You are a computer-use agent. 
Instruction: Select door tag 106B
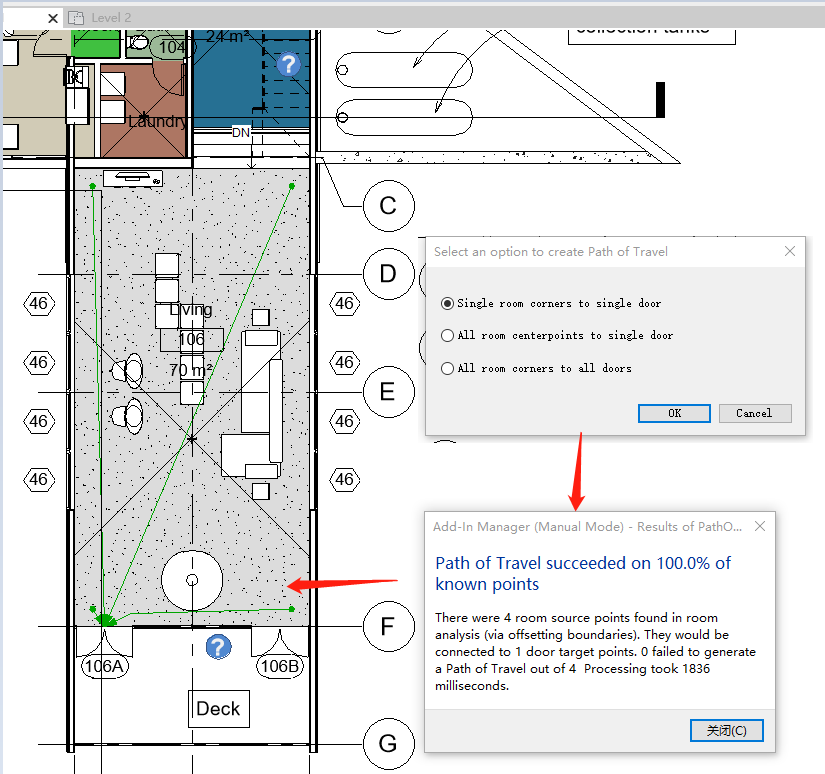pyautogui.click(x=278, y=665)
